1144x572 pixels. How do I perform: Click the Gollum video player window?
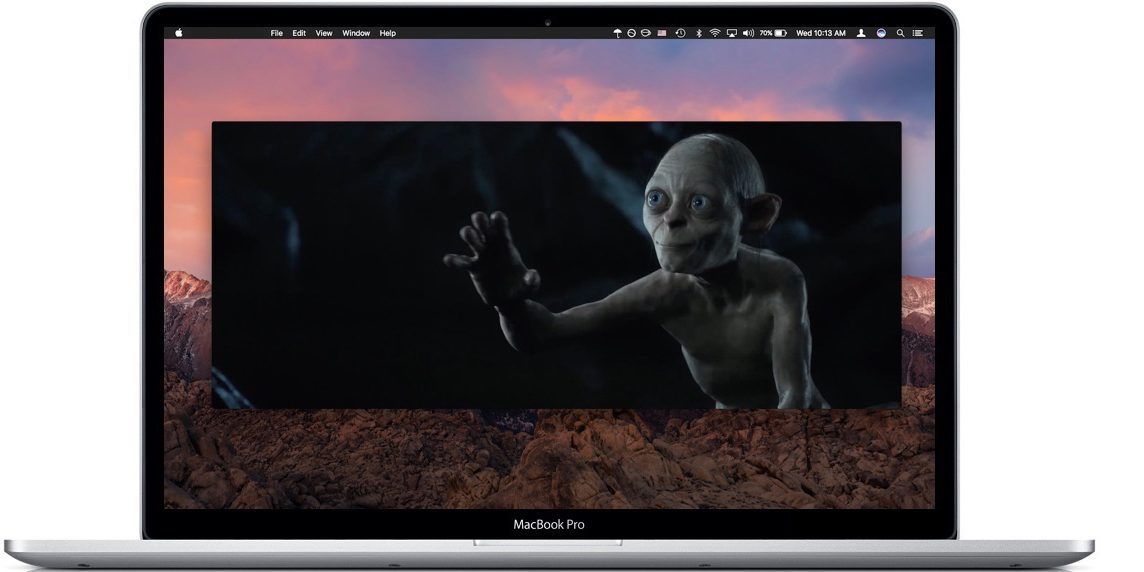pyautogui.click(x=556, y=265)
